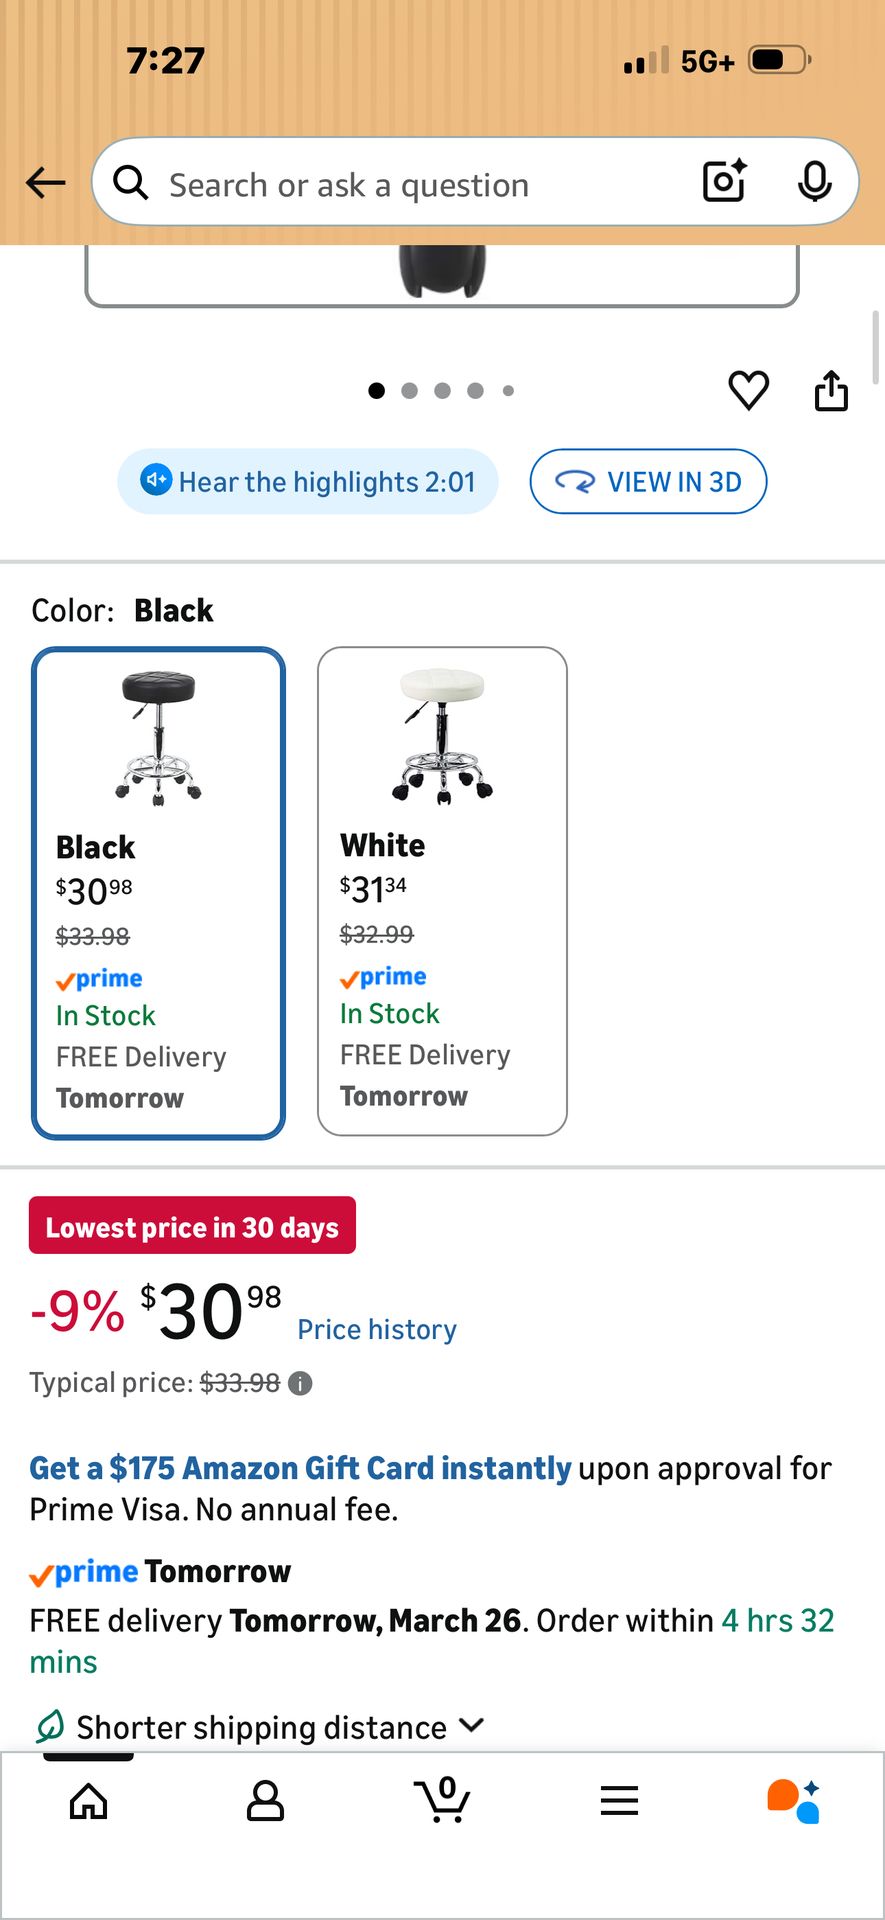Screen dimensions: 885x1920
Task: Select the White color option
Action: 442,891
